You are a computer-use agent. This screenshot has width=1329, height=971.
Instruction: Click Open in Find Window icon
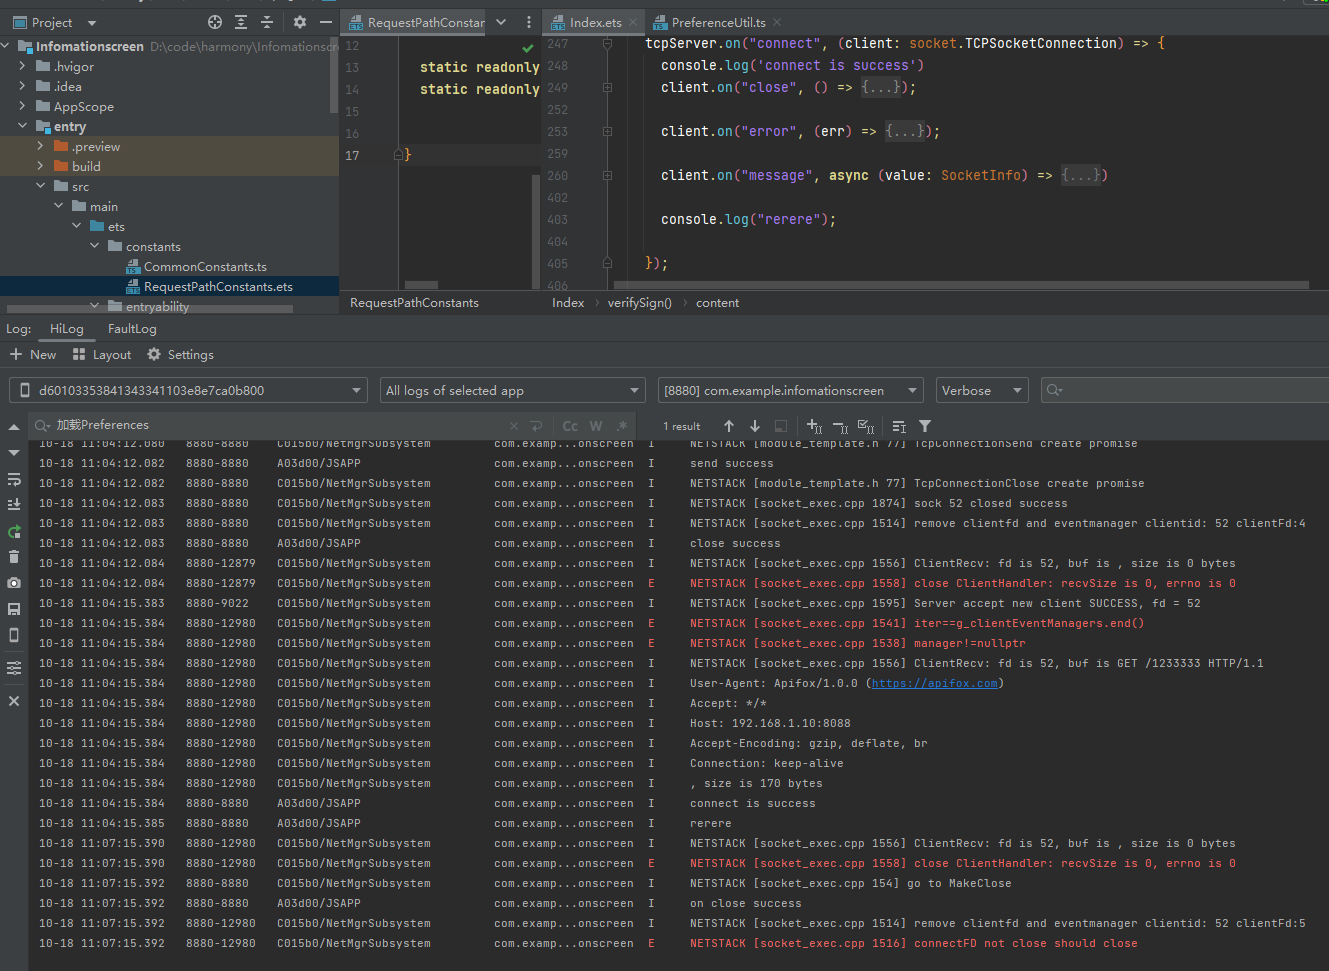click(x=899, y=426)
